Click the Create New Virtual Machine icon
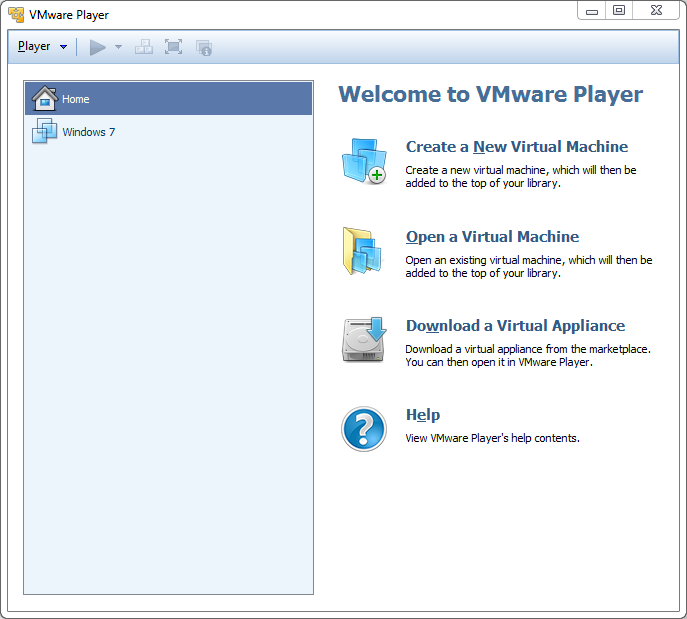The width and height of the screenshot is (687, 619). click(363, 161)
